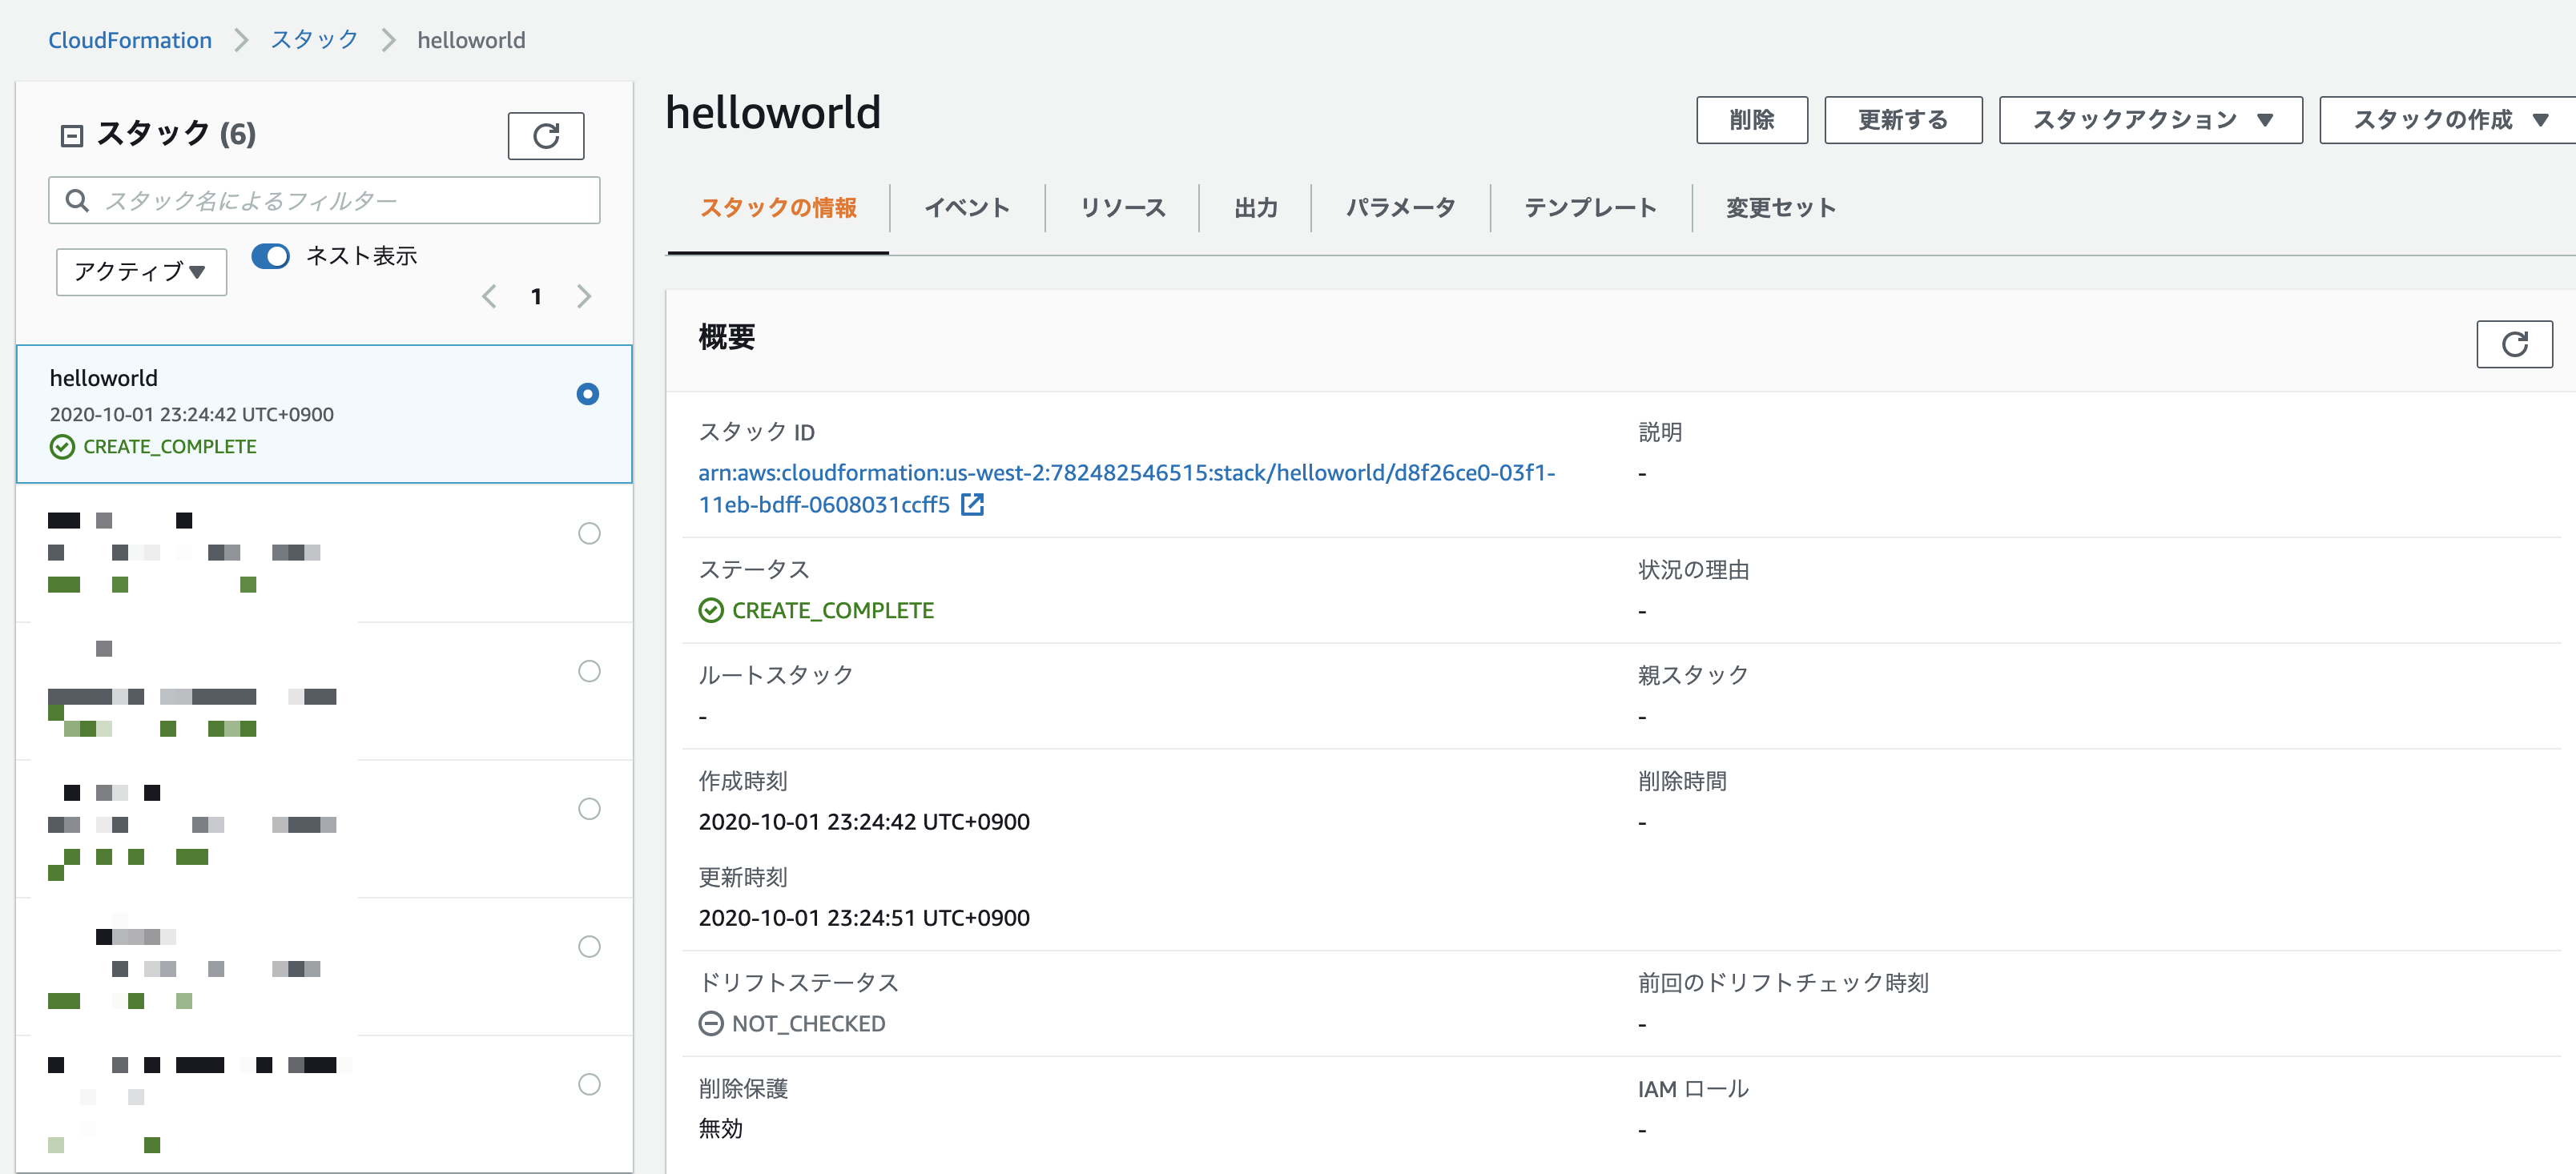Go to next page of stacks
This screenshot has width=2576, height=1174.
tap(584, 296)
